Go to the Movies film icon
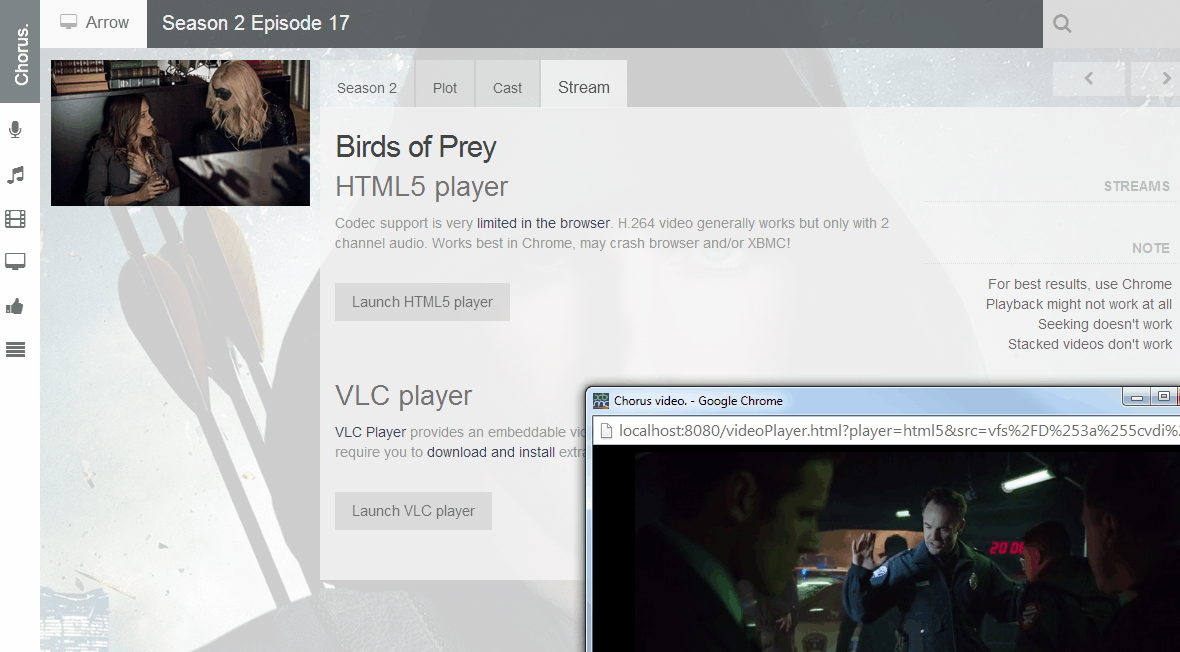1180x652 pixels. click(x=15, y=219)
